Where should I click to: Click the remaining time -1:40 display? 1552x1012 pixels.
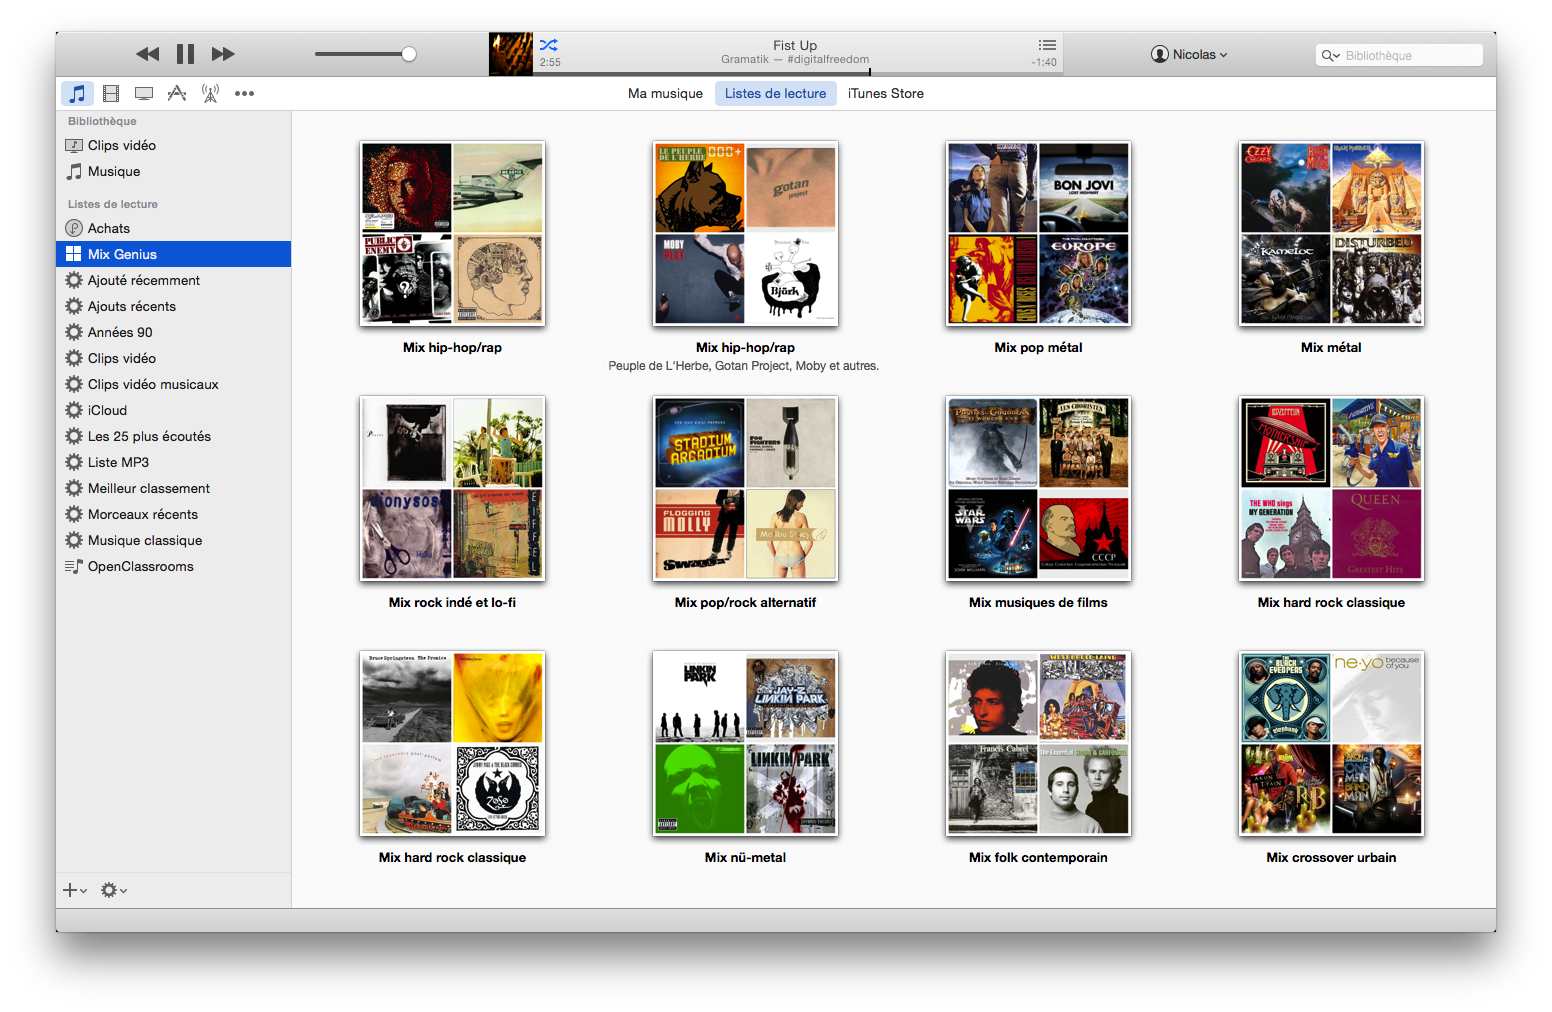[x=1044, y=63]
